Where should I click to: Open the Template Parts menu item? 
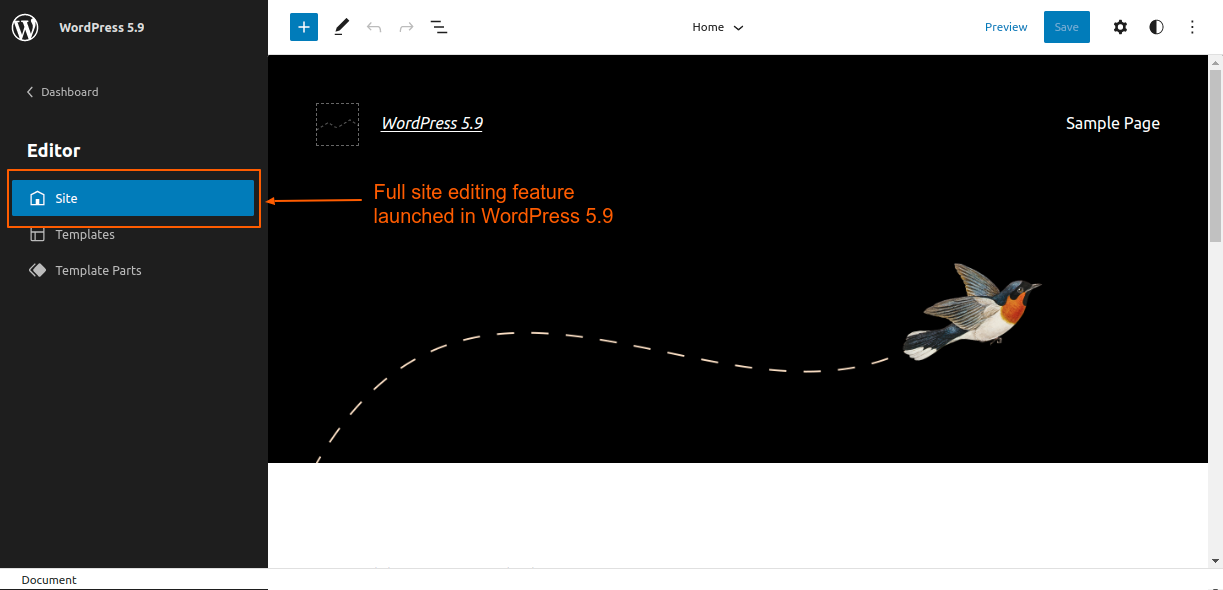click(133, 270)
